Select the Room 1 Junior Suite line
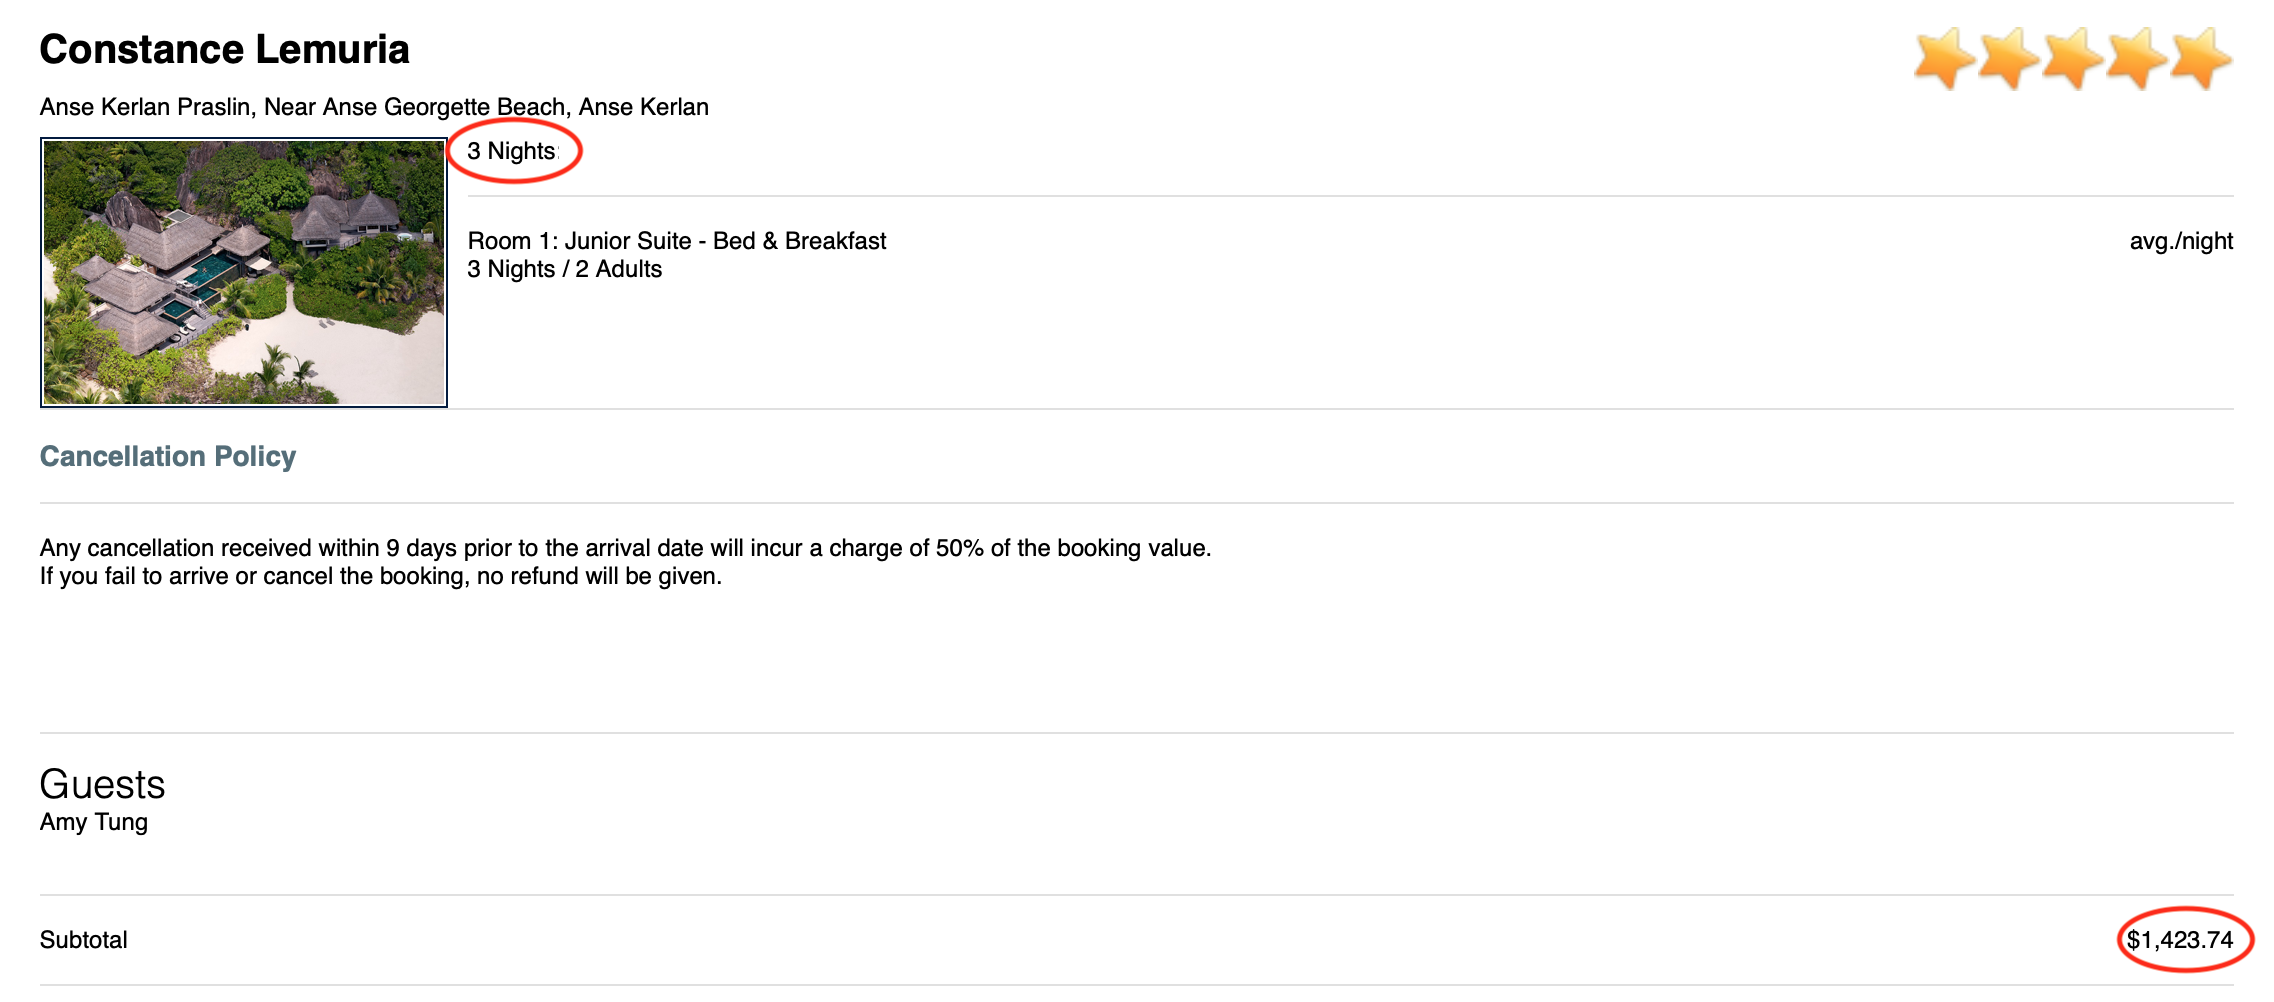Viewport: 2274px width, 1002px height. [x=677, y=241]
